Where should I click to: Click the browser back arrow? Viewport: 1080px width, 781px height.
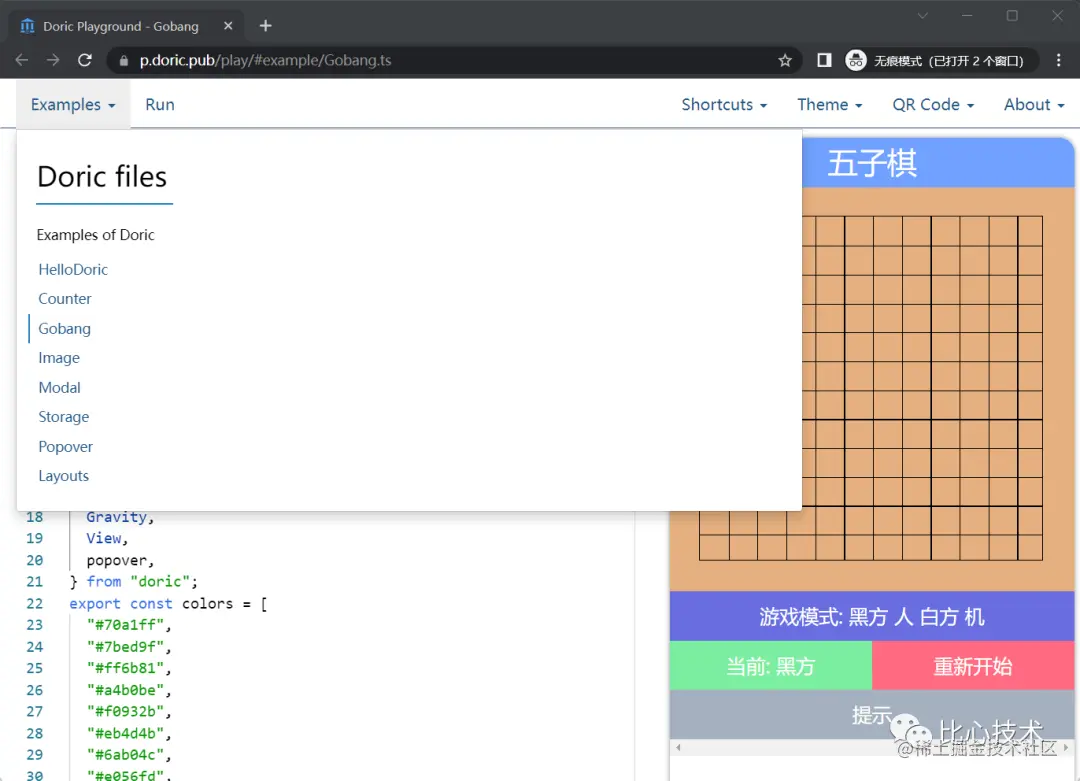(x=21, y=61)
